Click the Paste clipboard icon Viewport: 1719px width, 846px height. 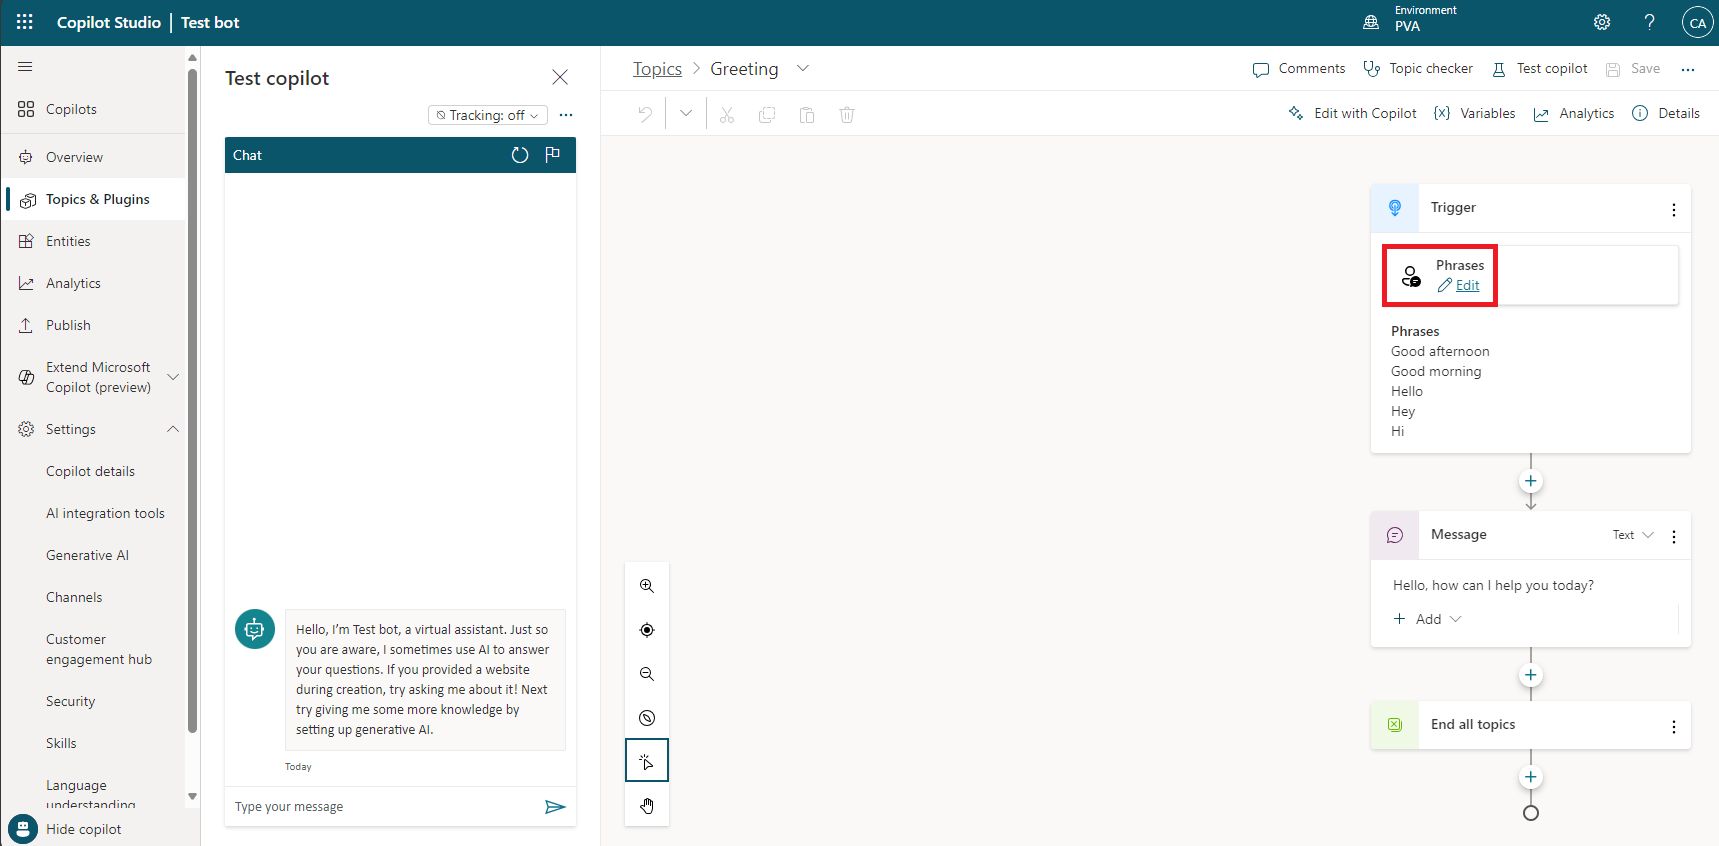807,115
